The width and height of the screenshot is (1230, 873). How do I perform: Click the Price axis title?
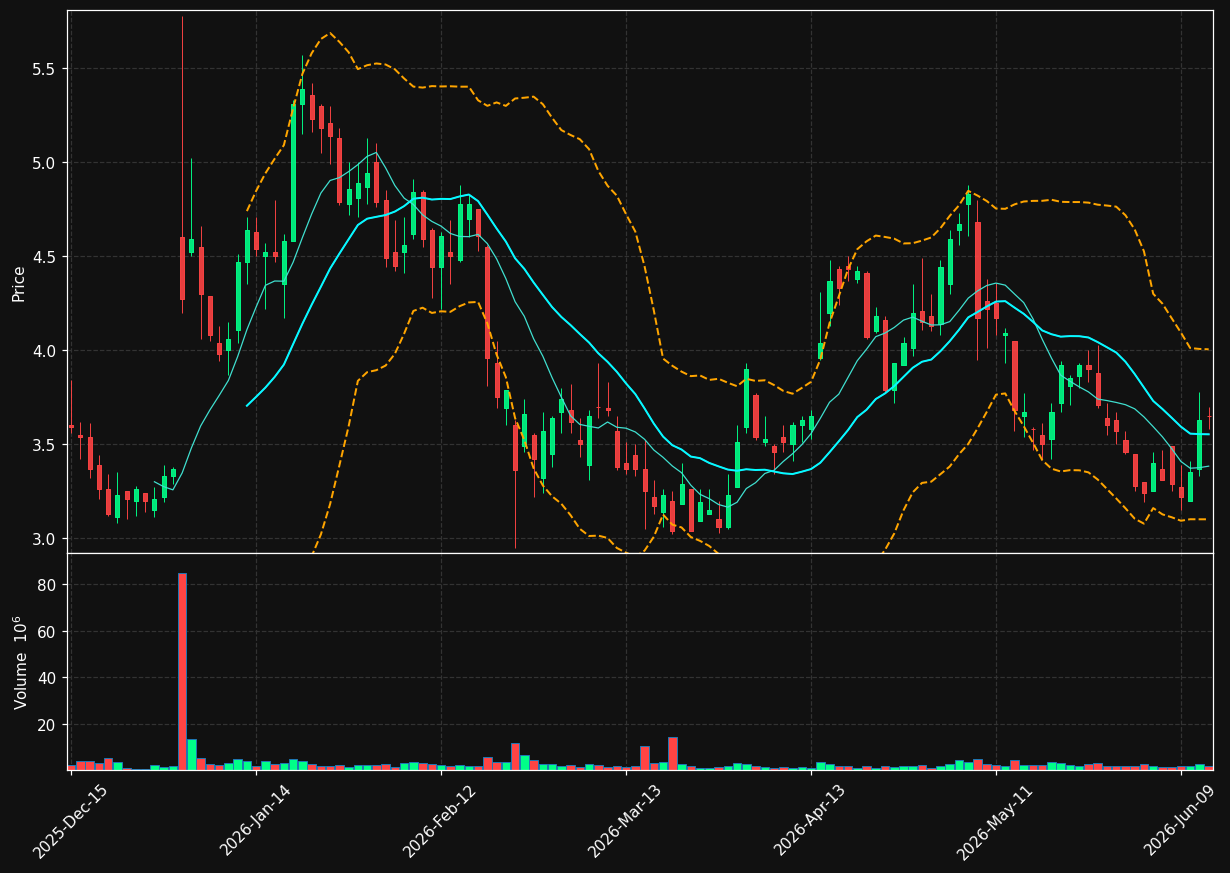point(19,282)
